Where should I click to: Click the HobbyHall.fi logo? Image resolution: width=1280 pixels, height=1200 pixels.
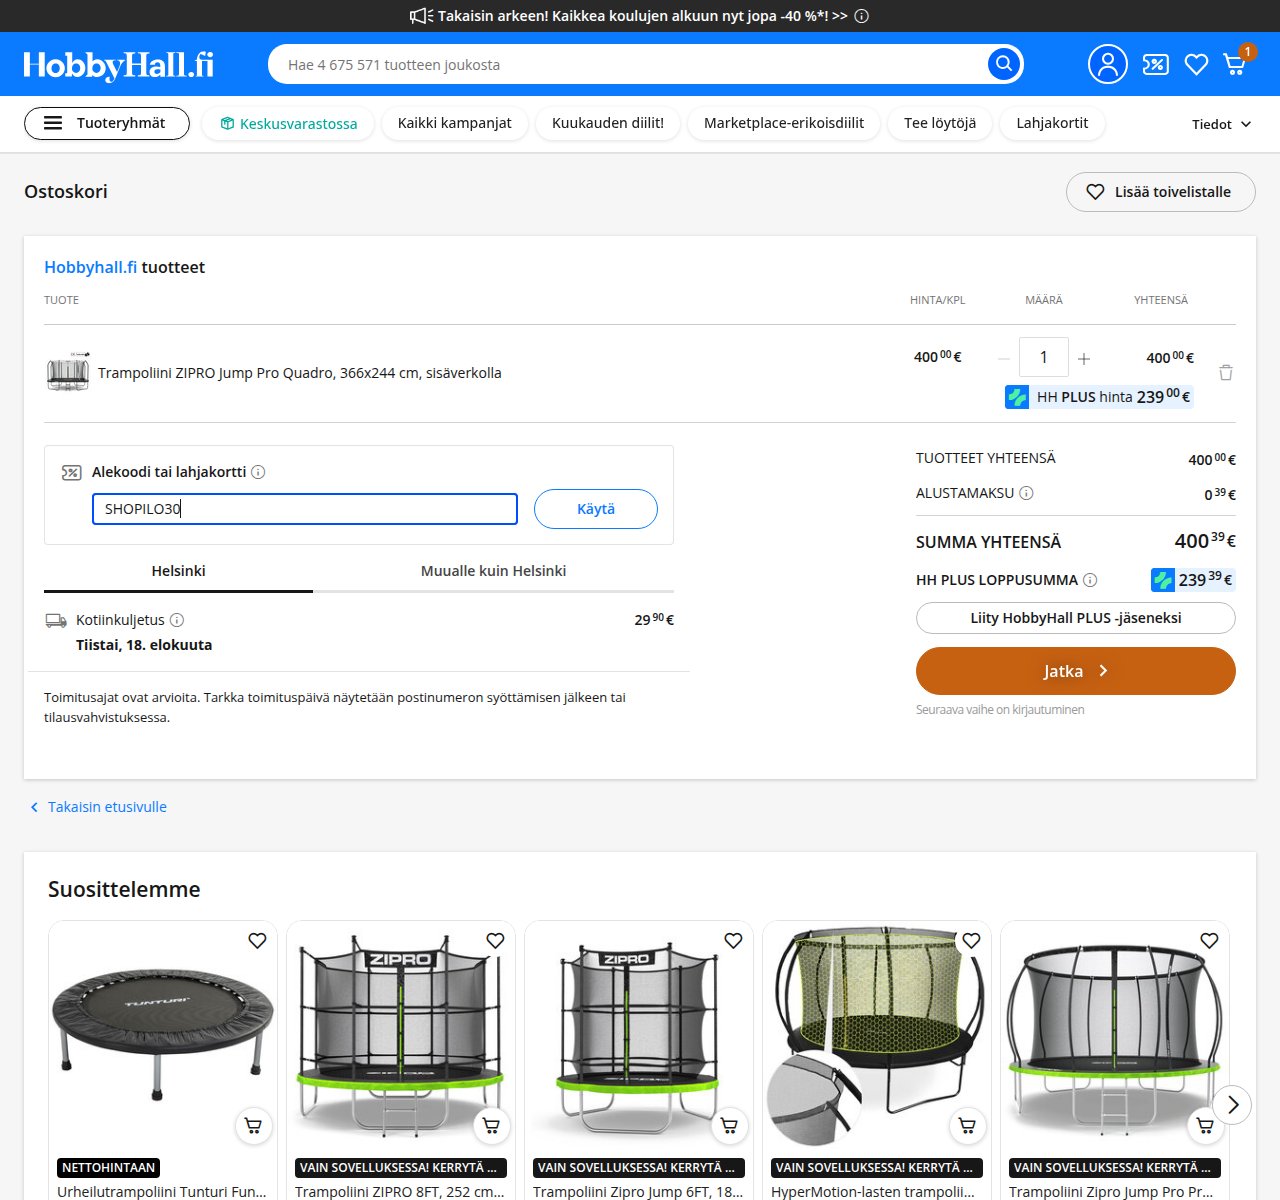click(x=118, y=65)
